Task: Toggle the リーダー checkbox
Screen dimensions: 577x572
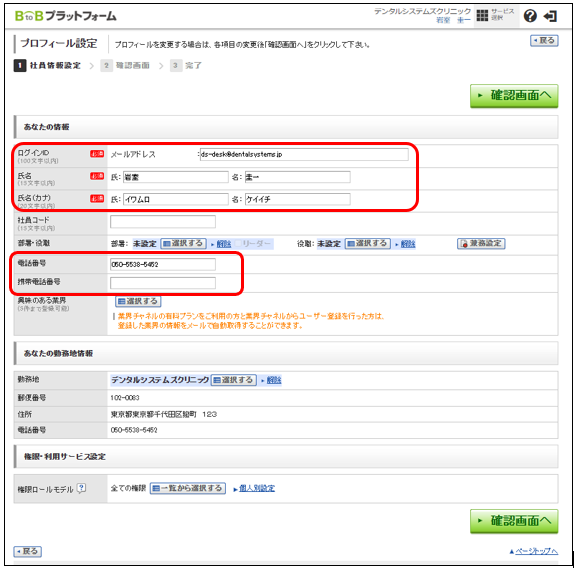Action: tap(238, 244)
